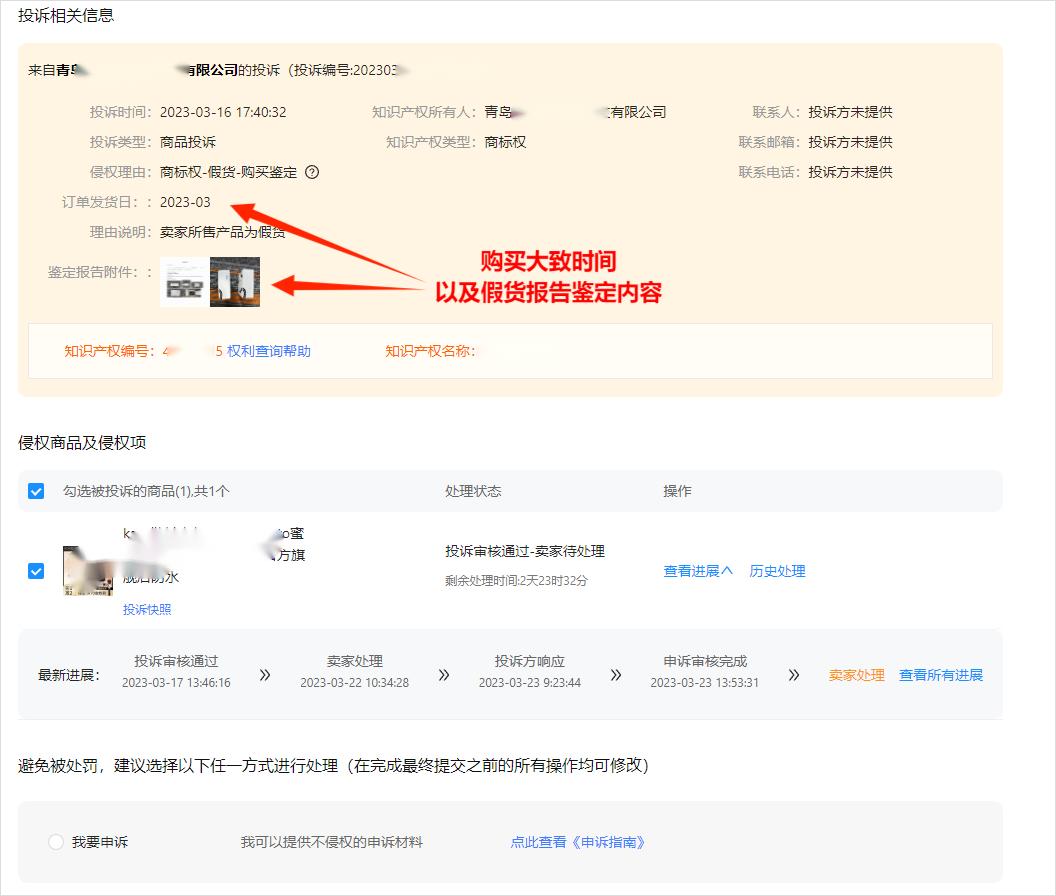This screenshot has width=1056, height=896.
Task: Click the complained product image thumbnail
Action: click(x=87, y=571)
